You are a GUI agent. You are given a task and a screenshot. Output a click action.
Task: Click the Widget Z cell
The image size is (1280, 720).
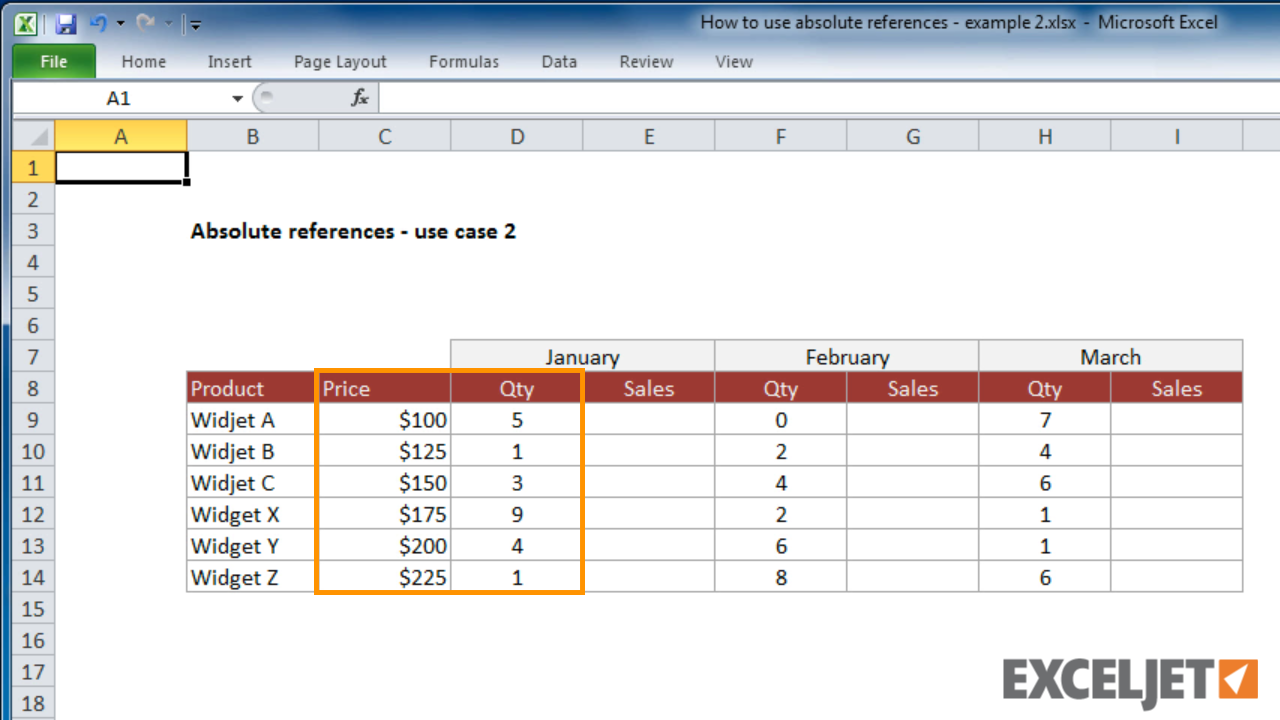pos(253,577)
